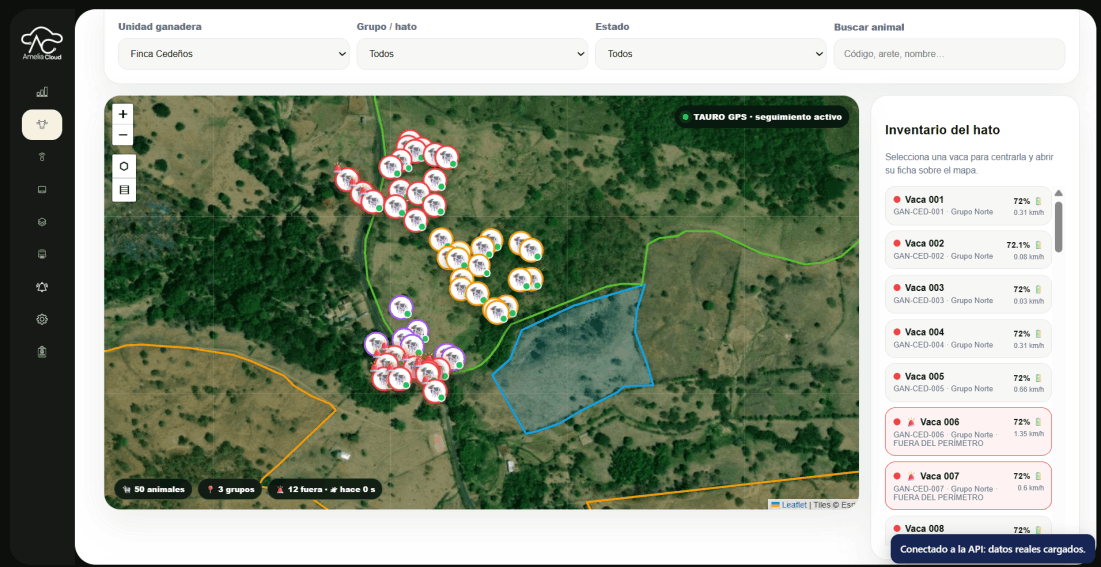Click the inventory list scrollbar thumb
Image resolution: width=1101 pixels, height=567 pixels.
[x=1058, y=226]
